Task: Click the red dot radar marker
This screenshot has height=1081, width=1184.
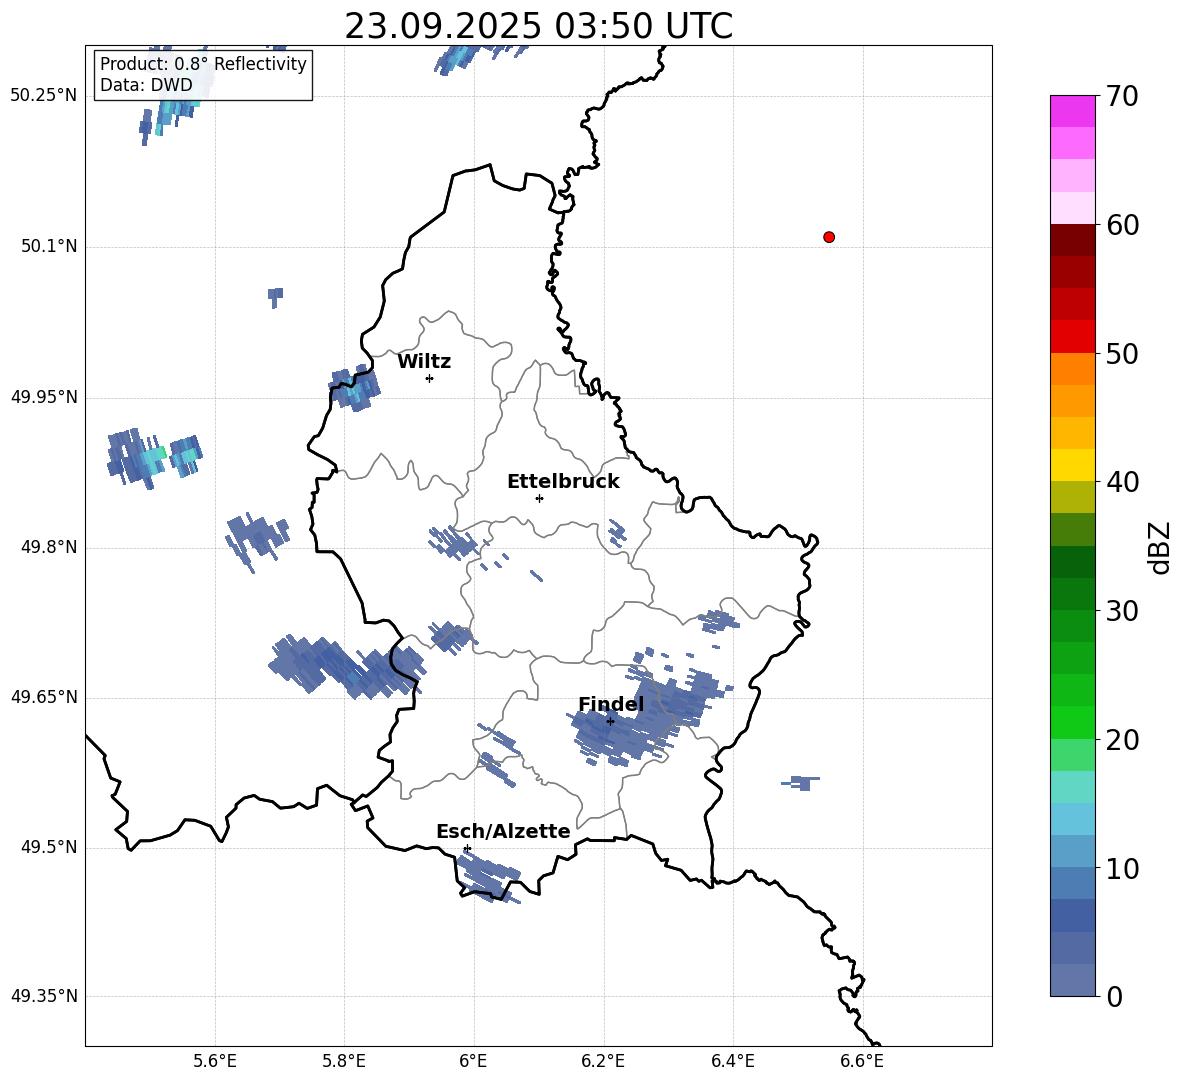Action: pyautogui.click(x=829, y=237)
